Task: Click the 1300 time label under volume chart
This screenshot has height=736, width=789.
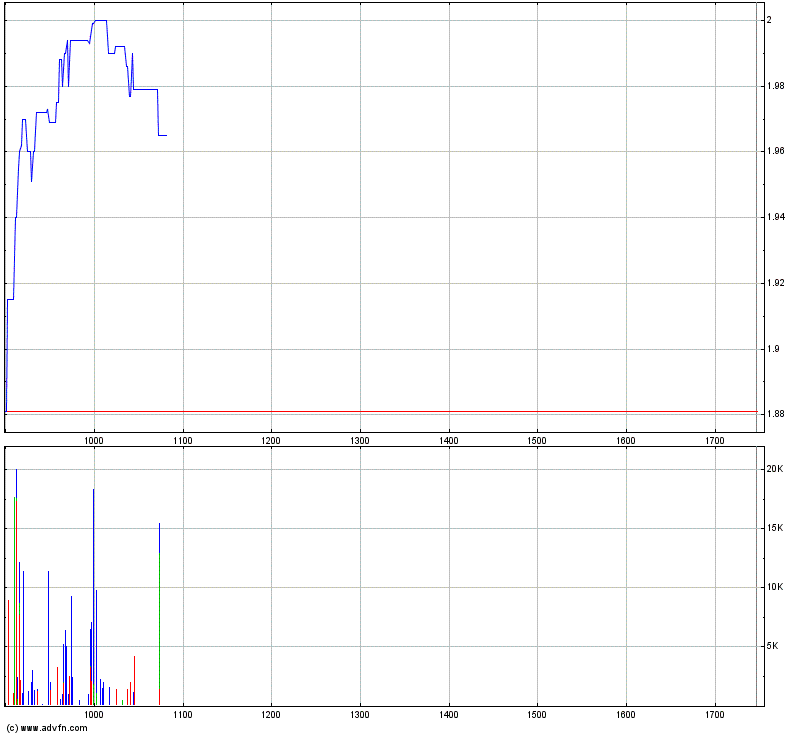Action: 360,716
